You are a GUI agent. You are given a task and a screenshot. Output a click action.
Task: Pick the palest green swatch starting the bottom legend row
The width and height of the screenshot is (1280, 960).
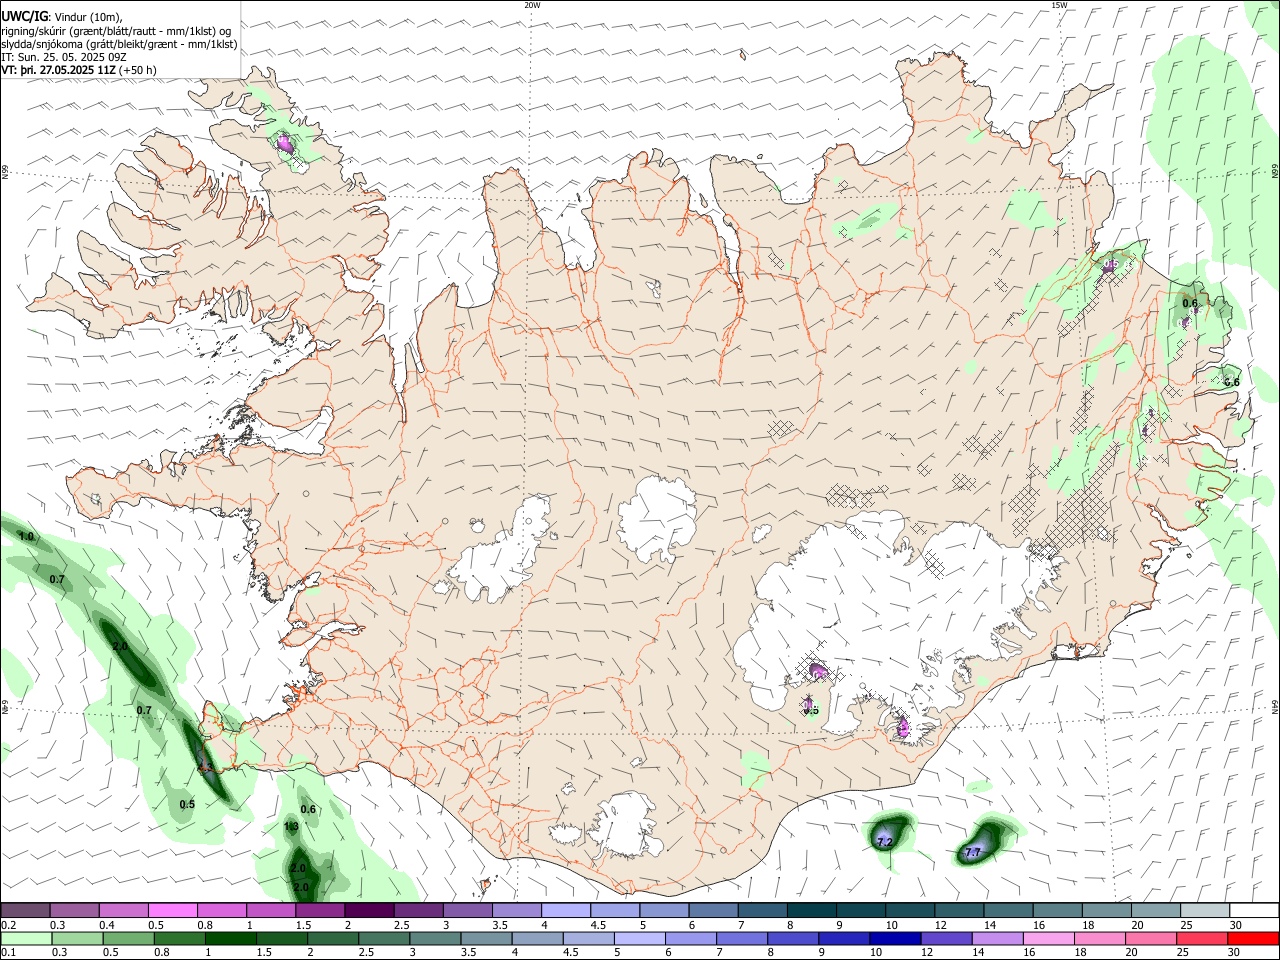26,938
